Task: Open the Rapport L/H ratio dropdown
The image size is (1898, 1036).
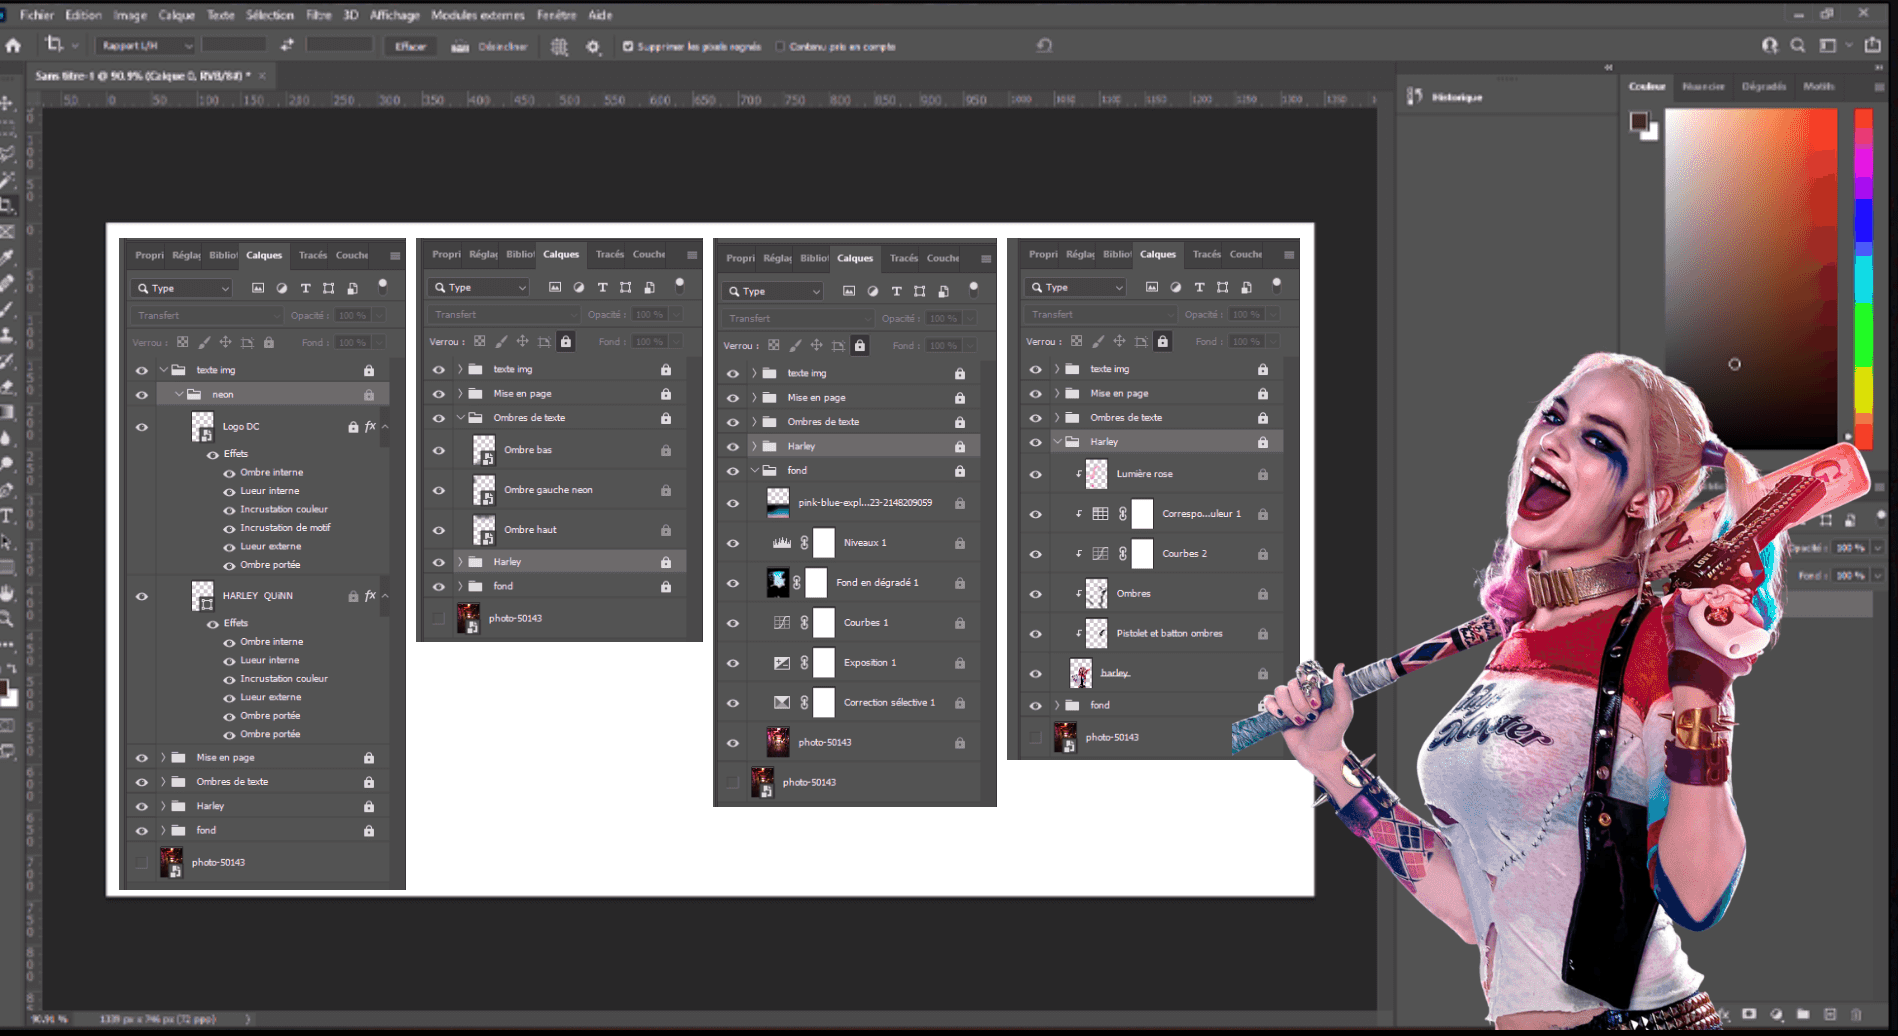Action: (x=146, y=46)
